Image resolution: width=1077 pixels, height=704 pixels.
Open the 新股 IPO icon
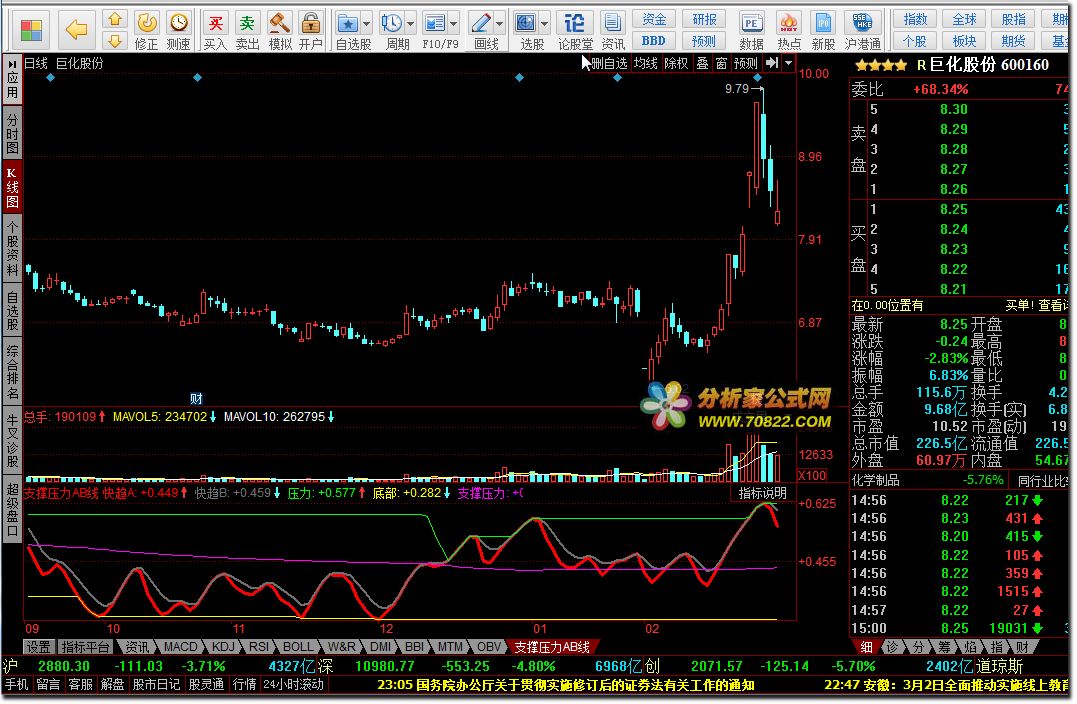(x=823, y=23)
